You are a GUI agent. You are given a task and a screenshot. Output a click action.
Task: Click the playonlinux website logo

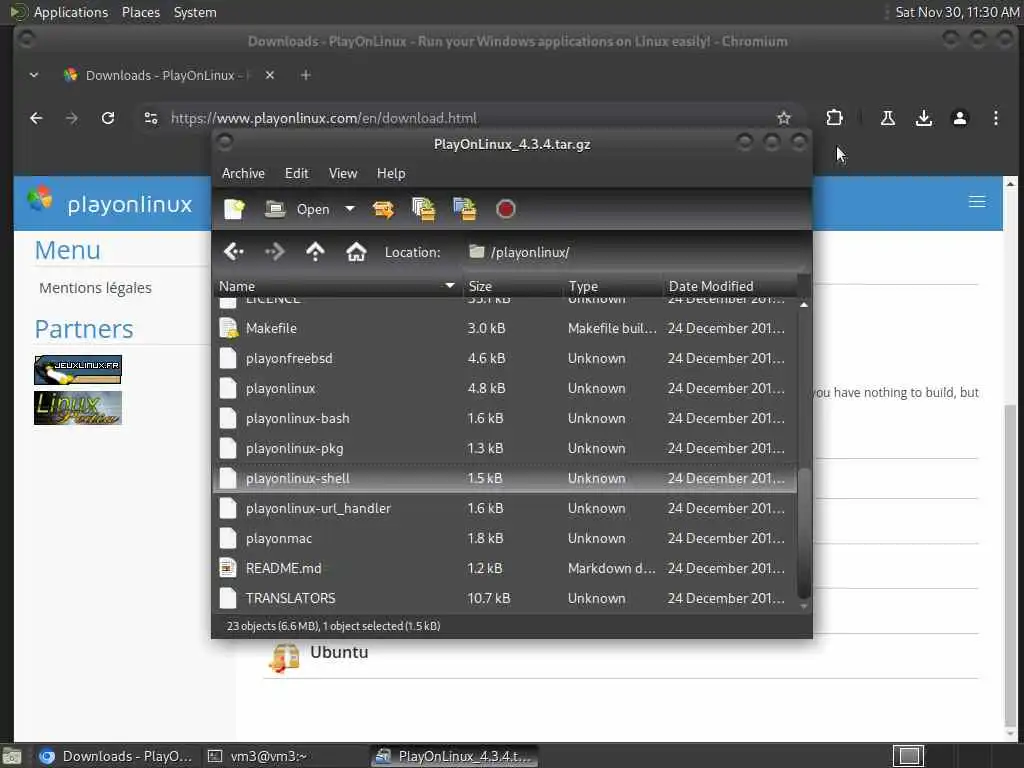click(x=110, y=202)
